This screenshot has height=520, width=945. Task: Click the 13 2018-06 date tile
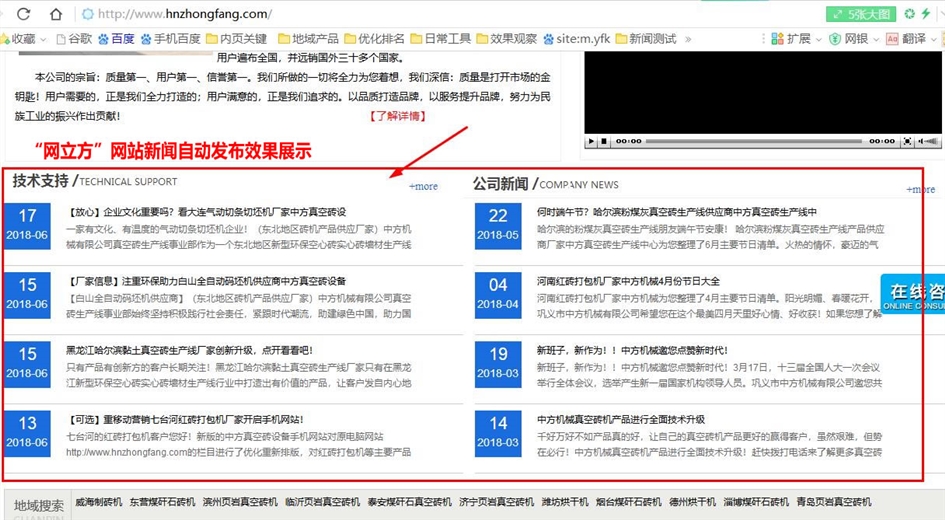(27, 434)
